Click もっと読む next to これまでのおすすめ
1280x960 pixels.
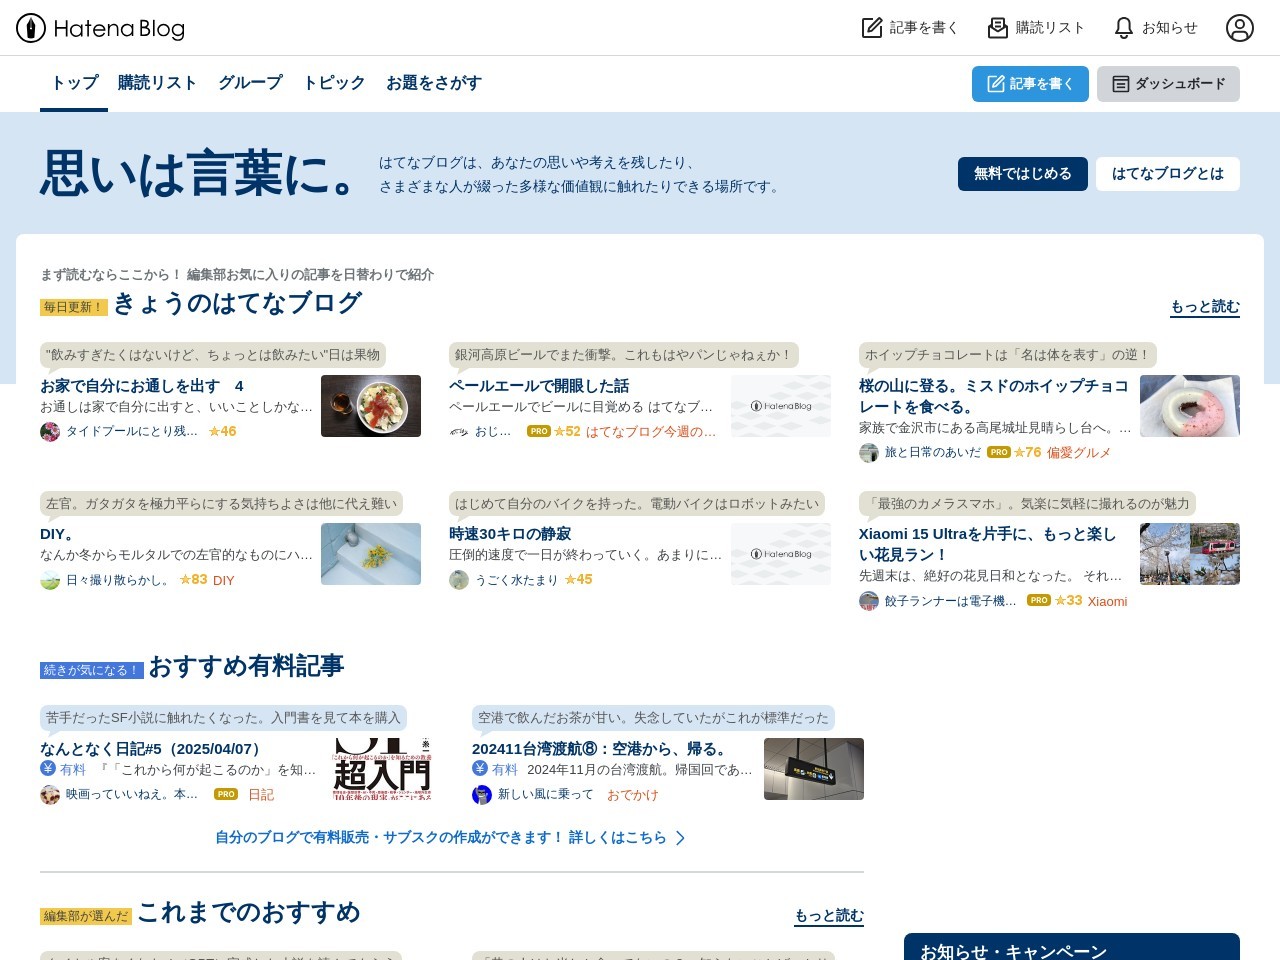[829, 916]
